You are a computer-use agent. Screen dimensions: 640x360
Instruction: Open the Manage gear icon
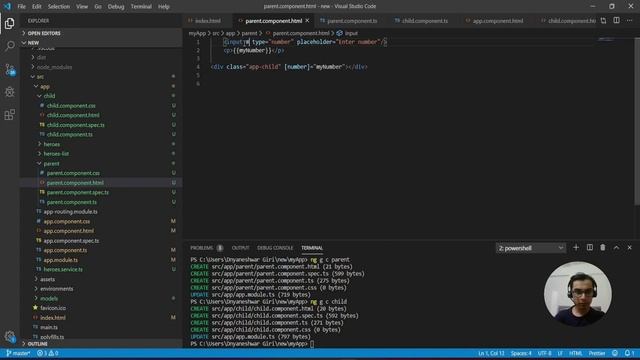tap(9, 336)
